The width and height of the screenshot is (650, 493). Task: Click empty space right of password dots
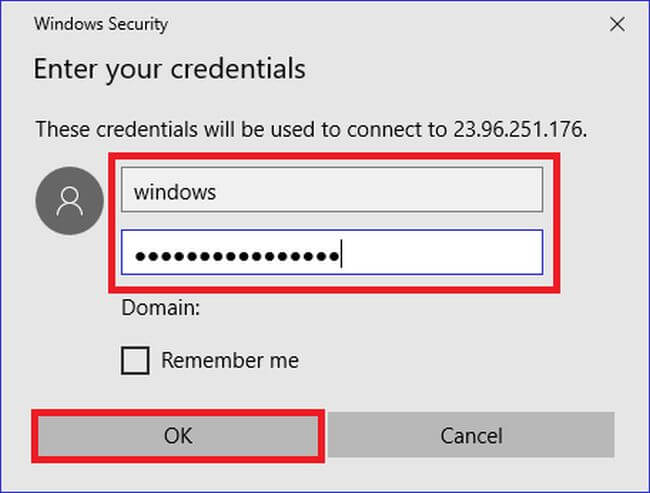[x=440, y=253]
